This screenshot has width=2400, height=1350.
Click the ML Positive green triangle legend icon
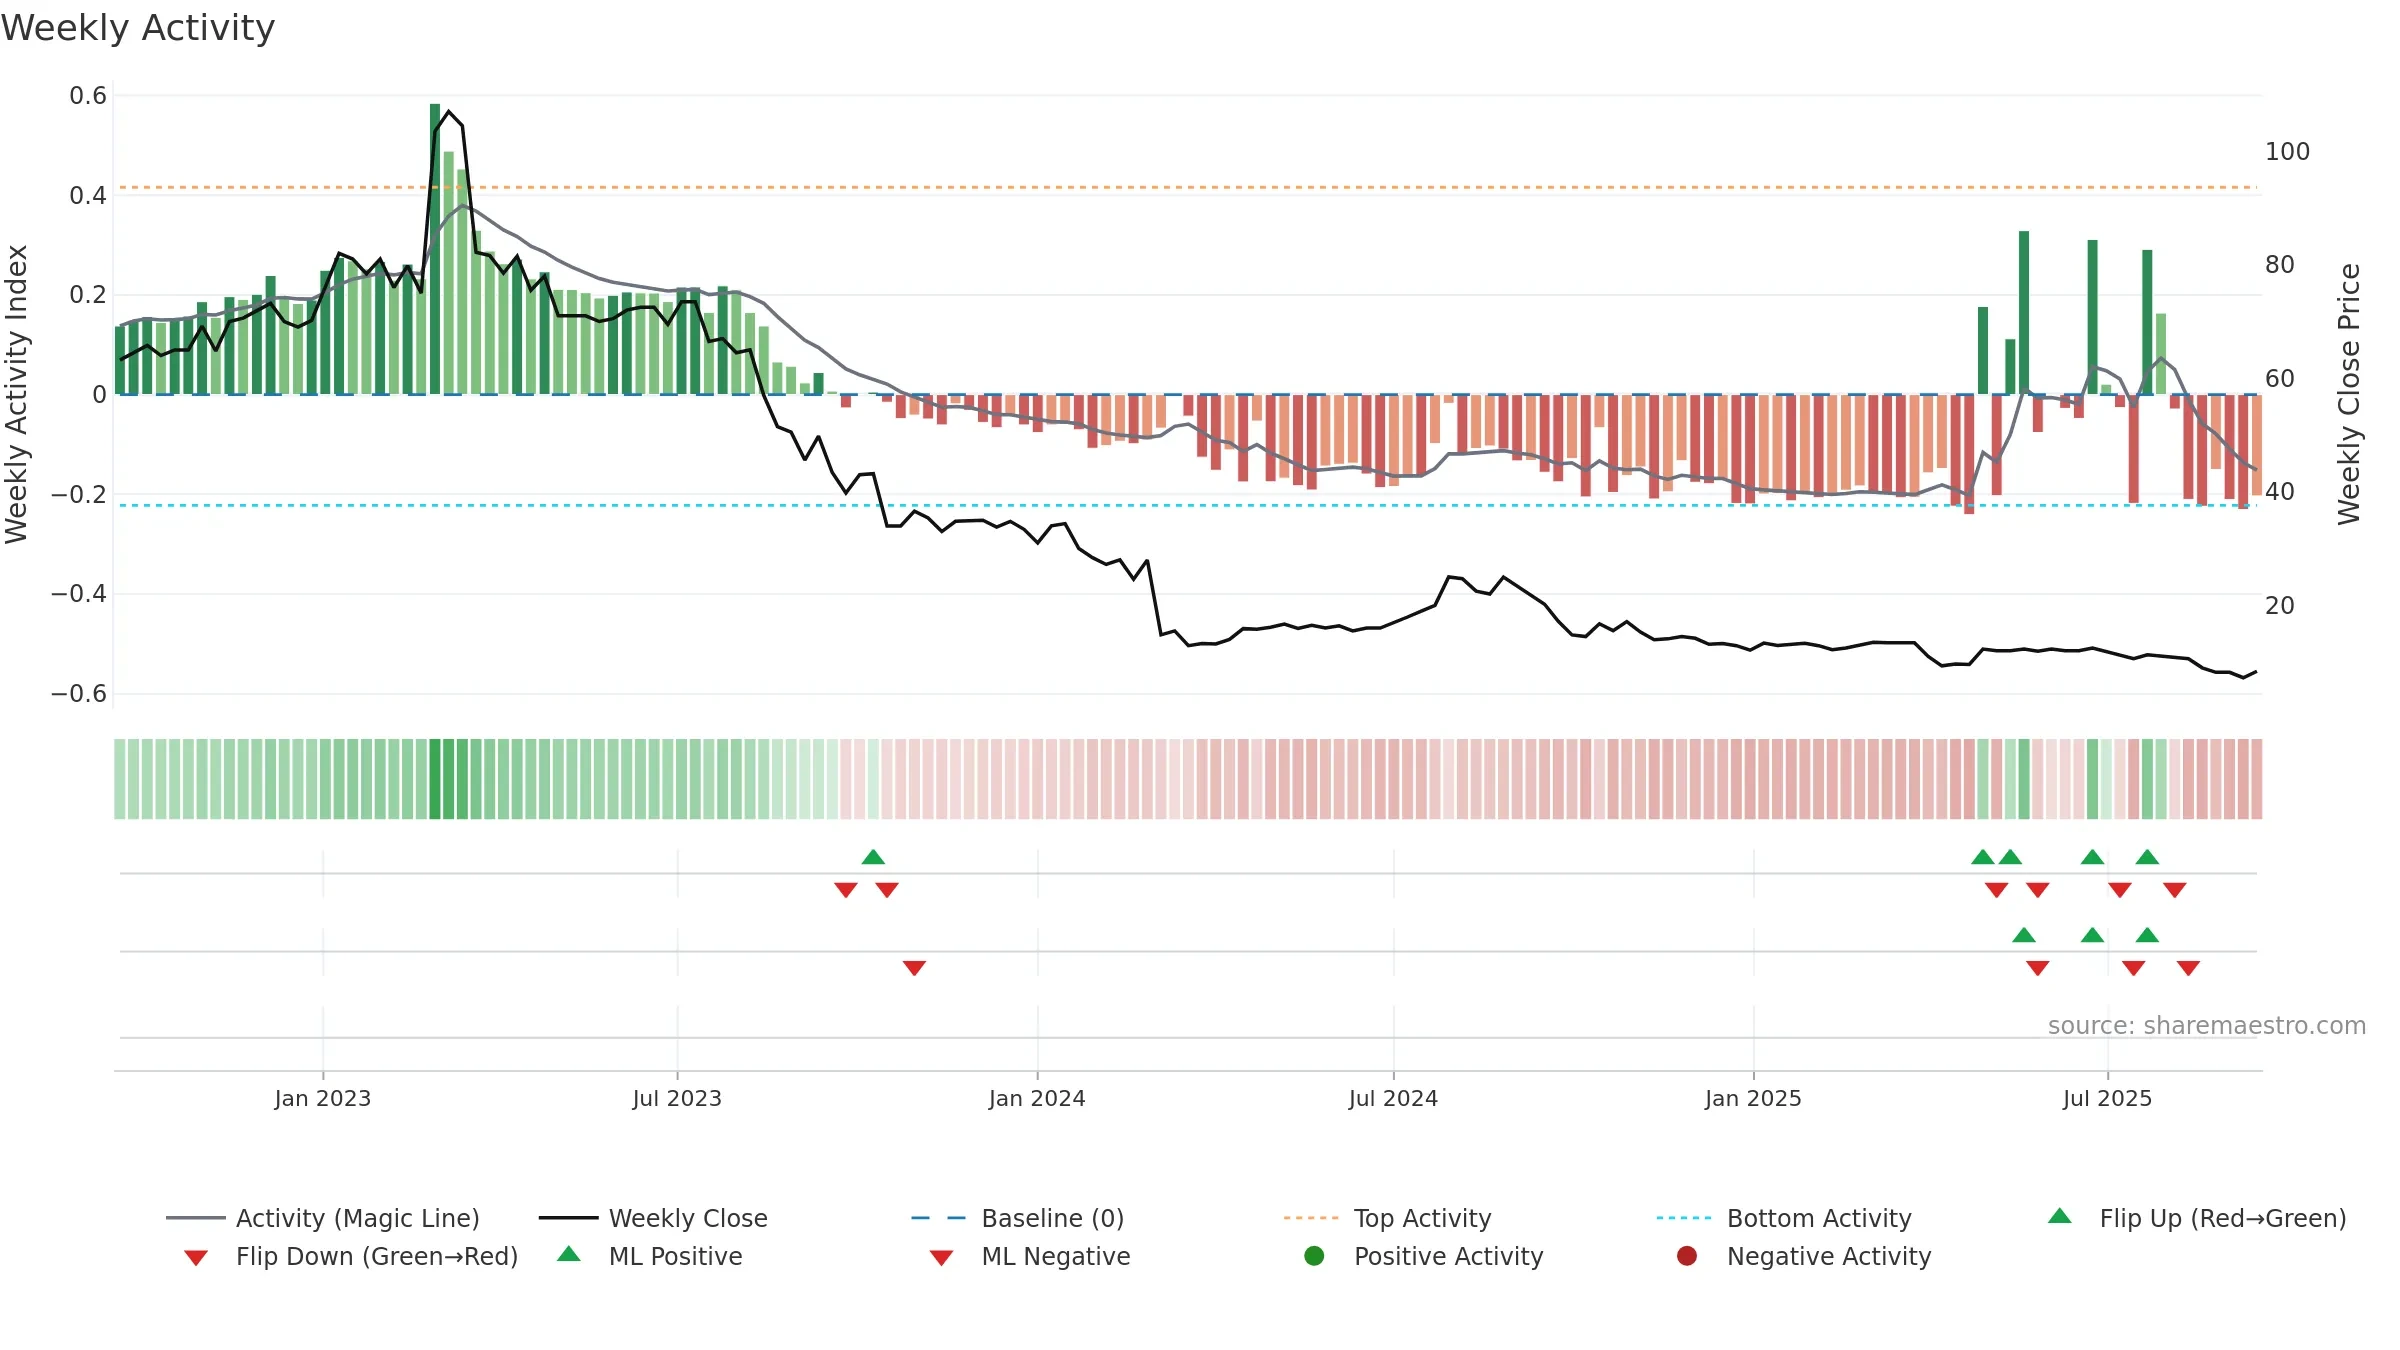coord(568,1254)
